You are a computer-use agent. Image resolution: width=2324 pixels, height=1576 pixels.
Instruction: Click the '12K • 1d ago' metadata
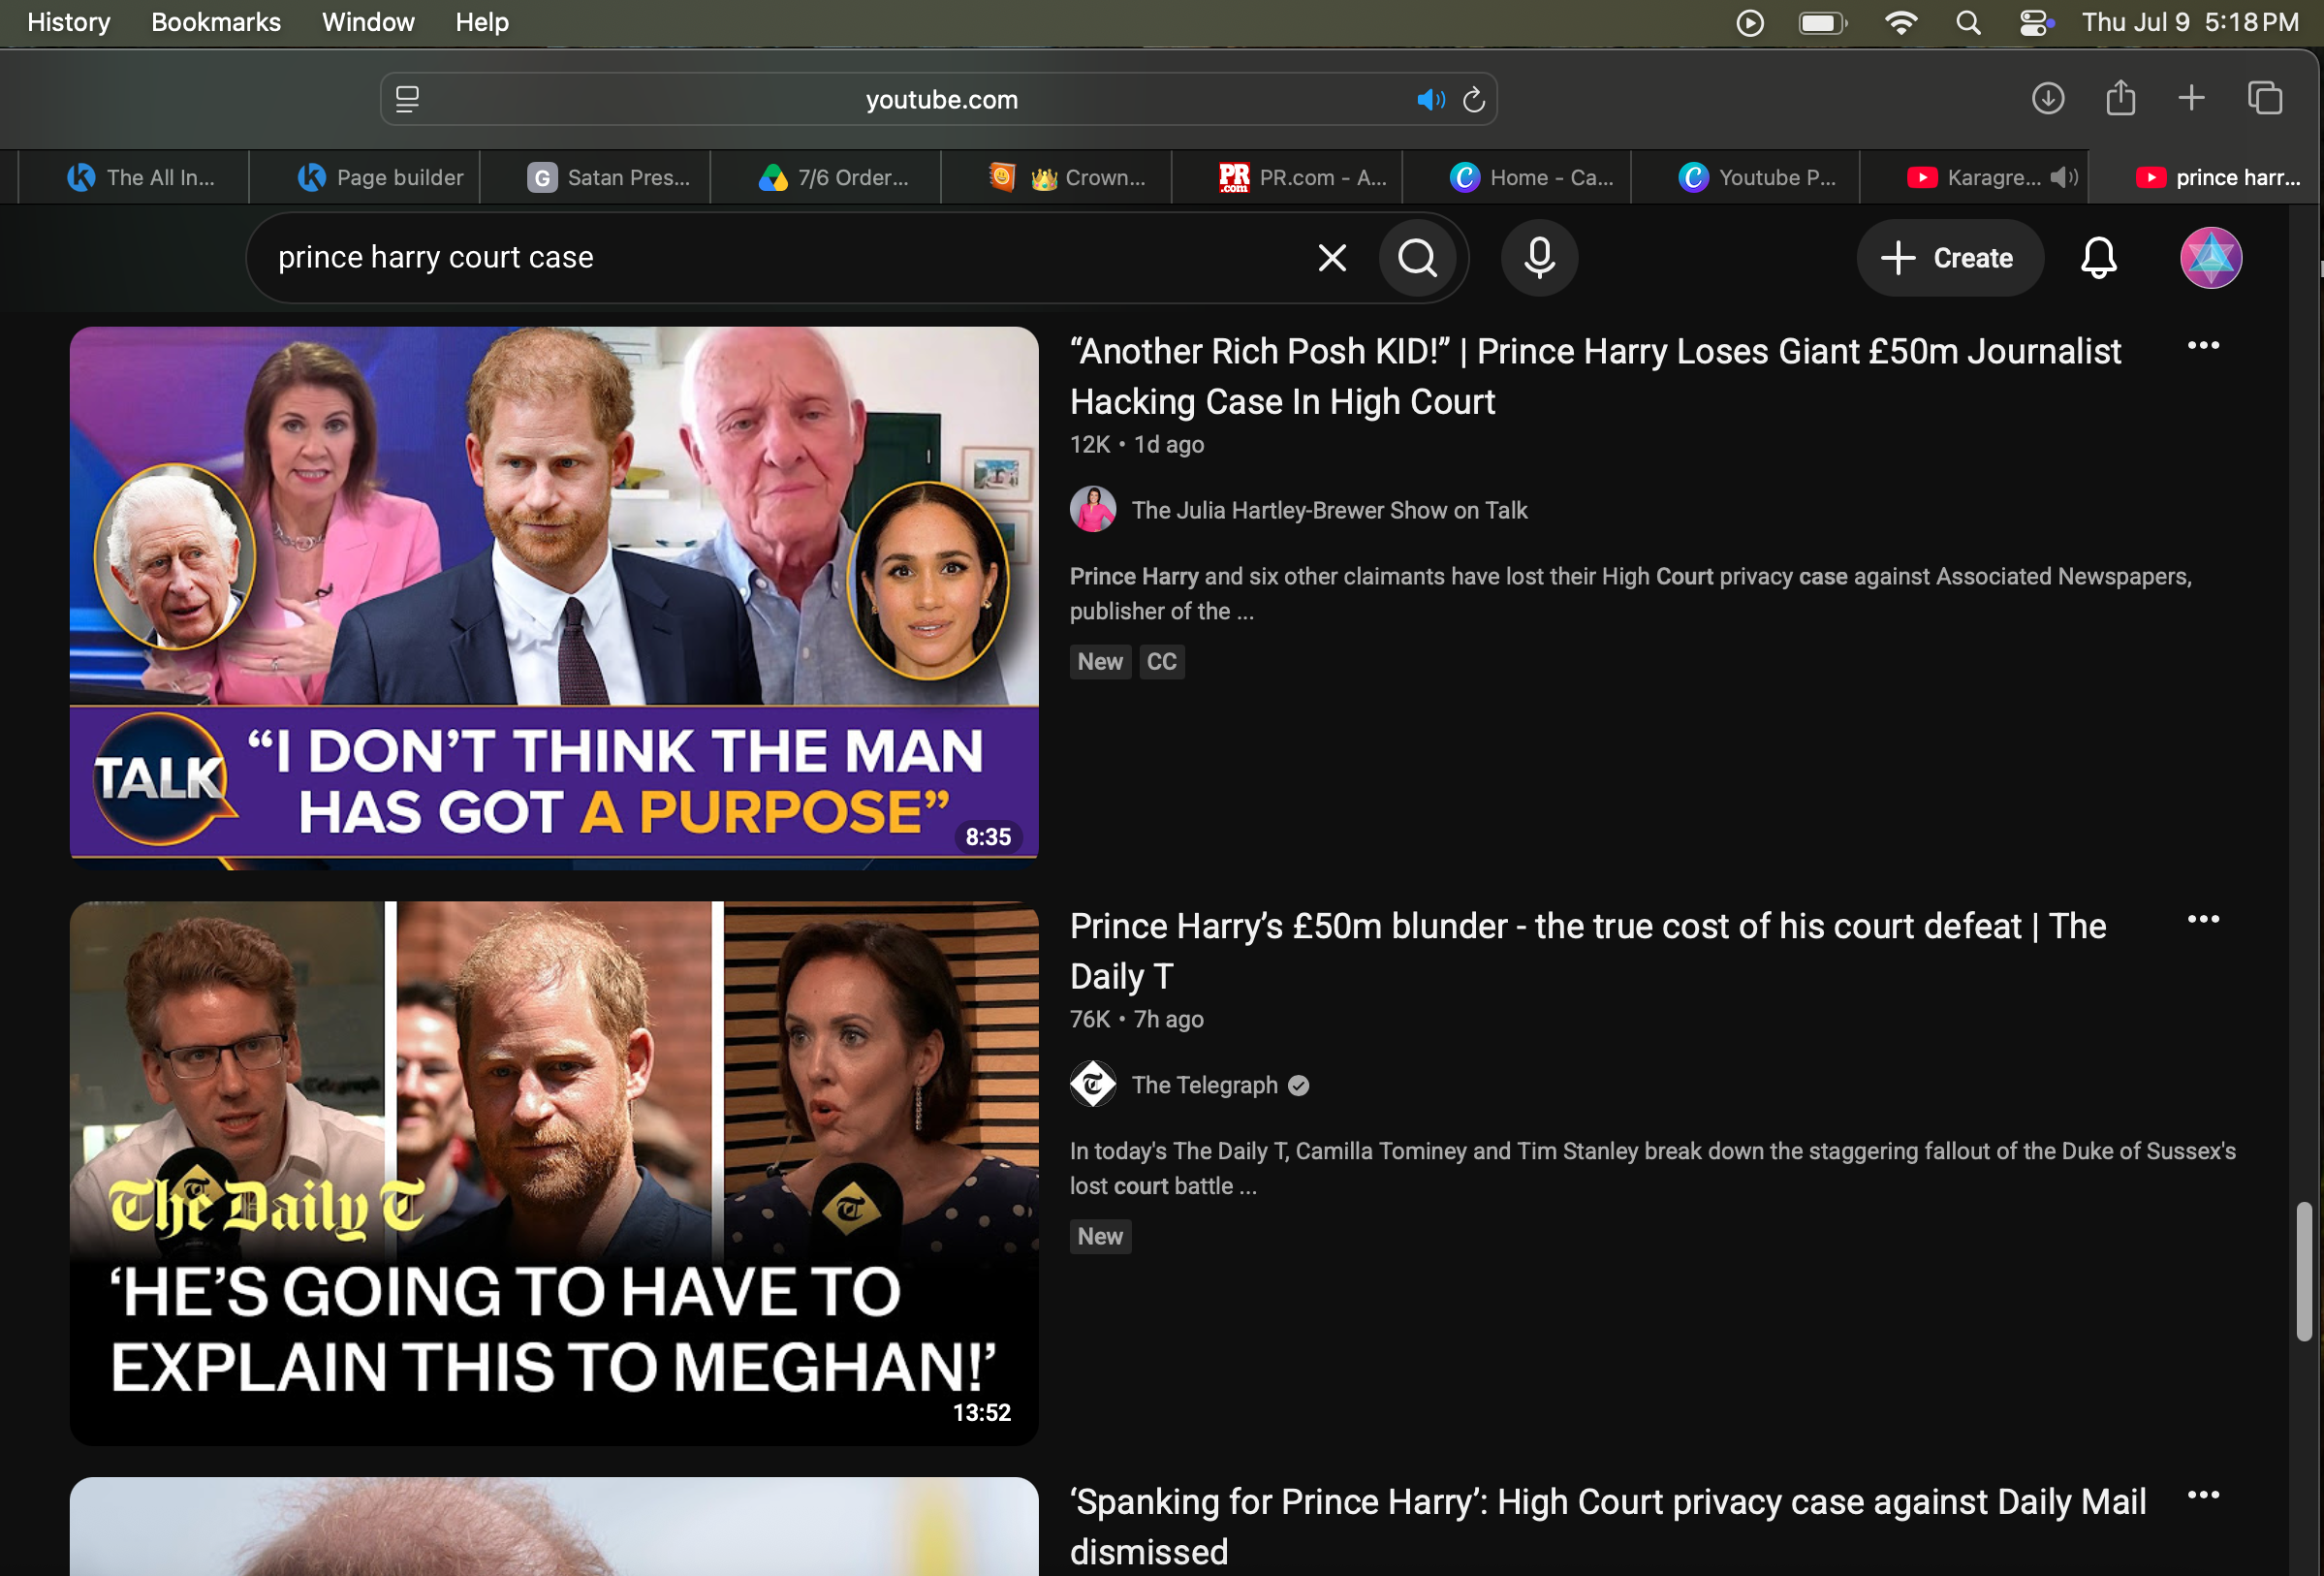pos(1137,445)
